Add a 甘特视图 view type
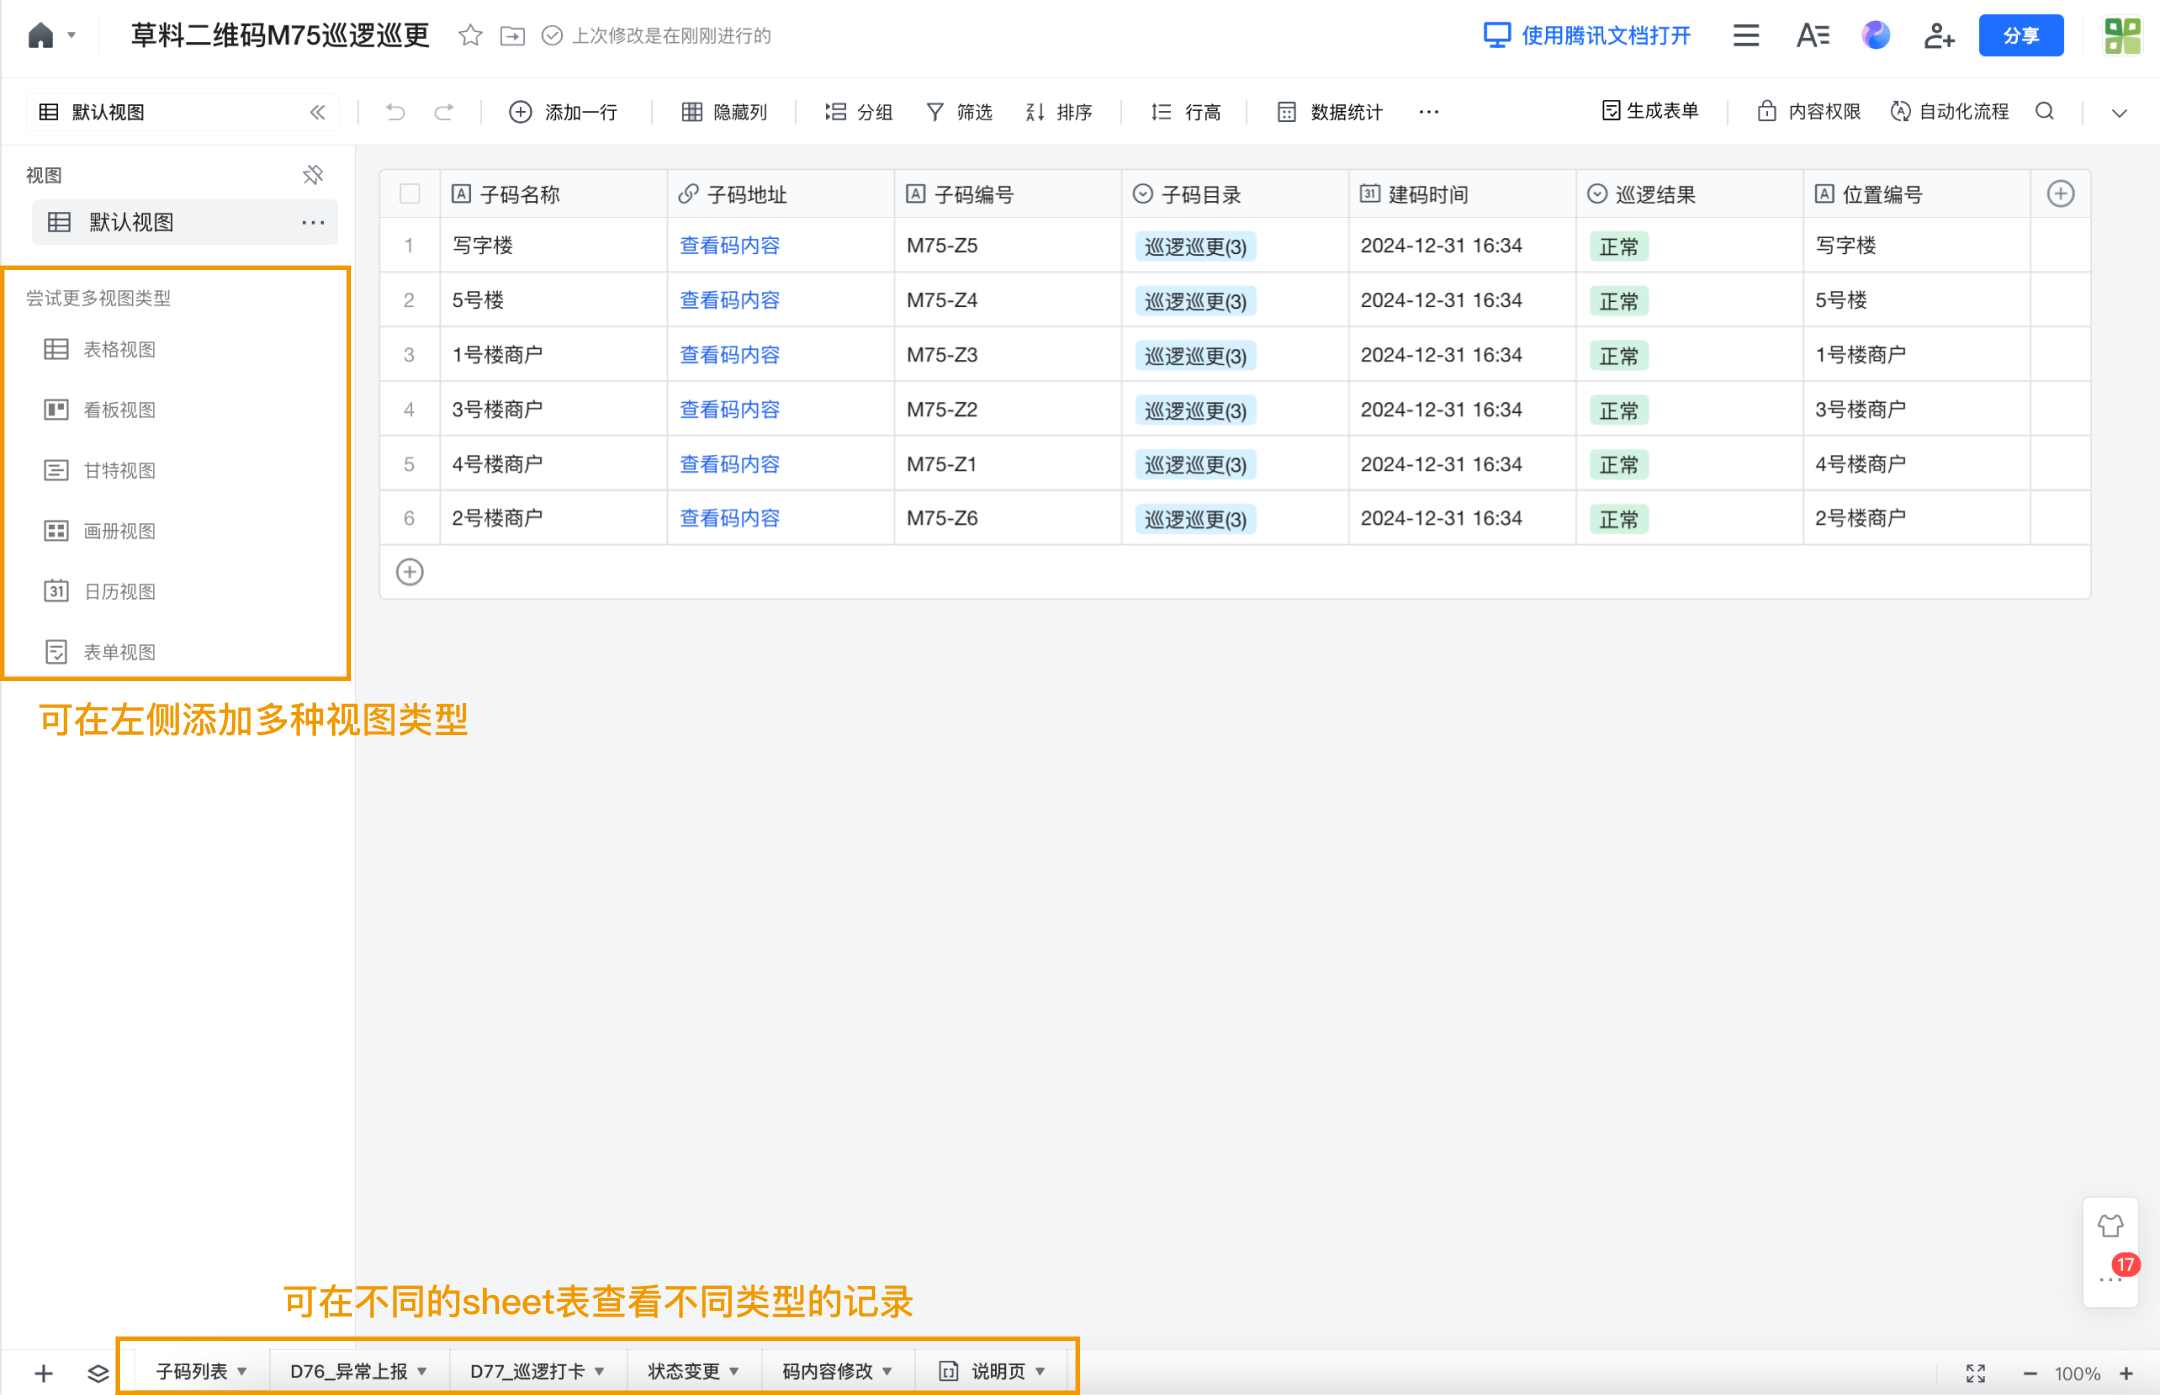The image size is (2160, 1395). [x=100, y=470]
